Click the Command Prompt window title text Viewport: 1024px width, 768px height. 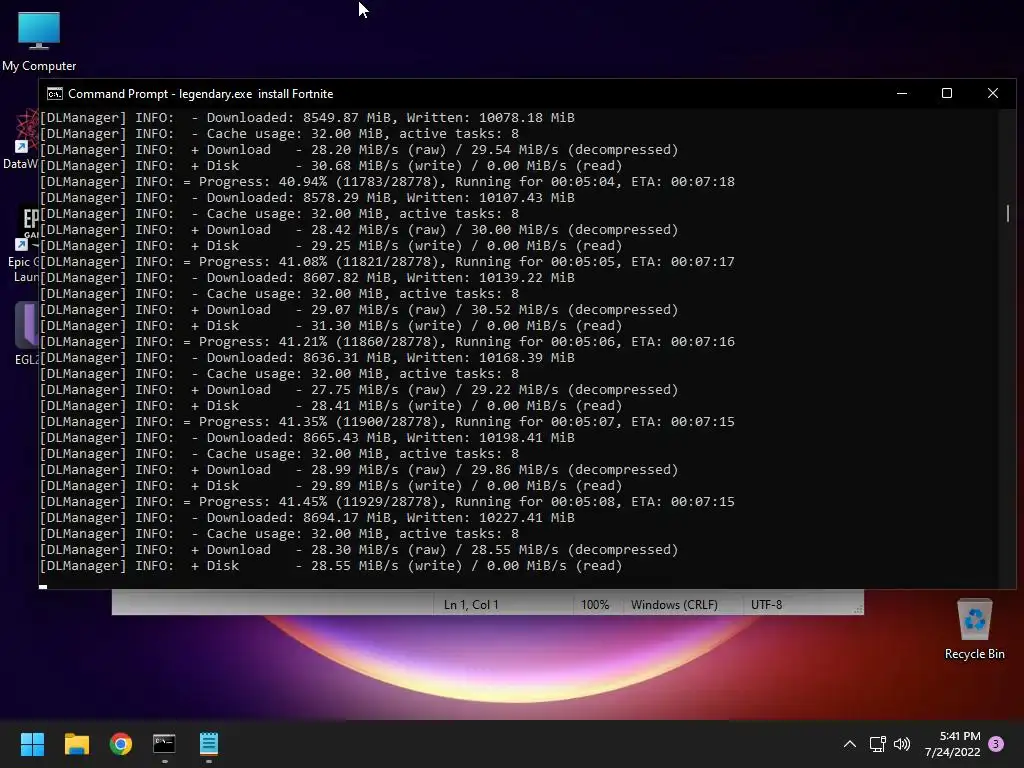coord(200,94)
